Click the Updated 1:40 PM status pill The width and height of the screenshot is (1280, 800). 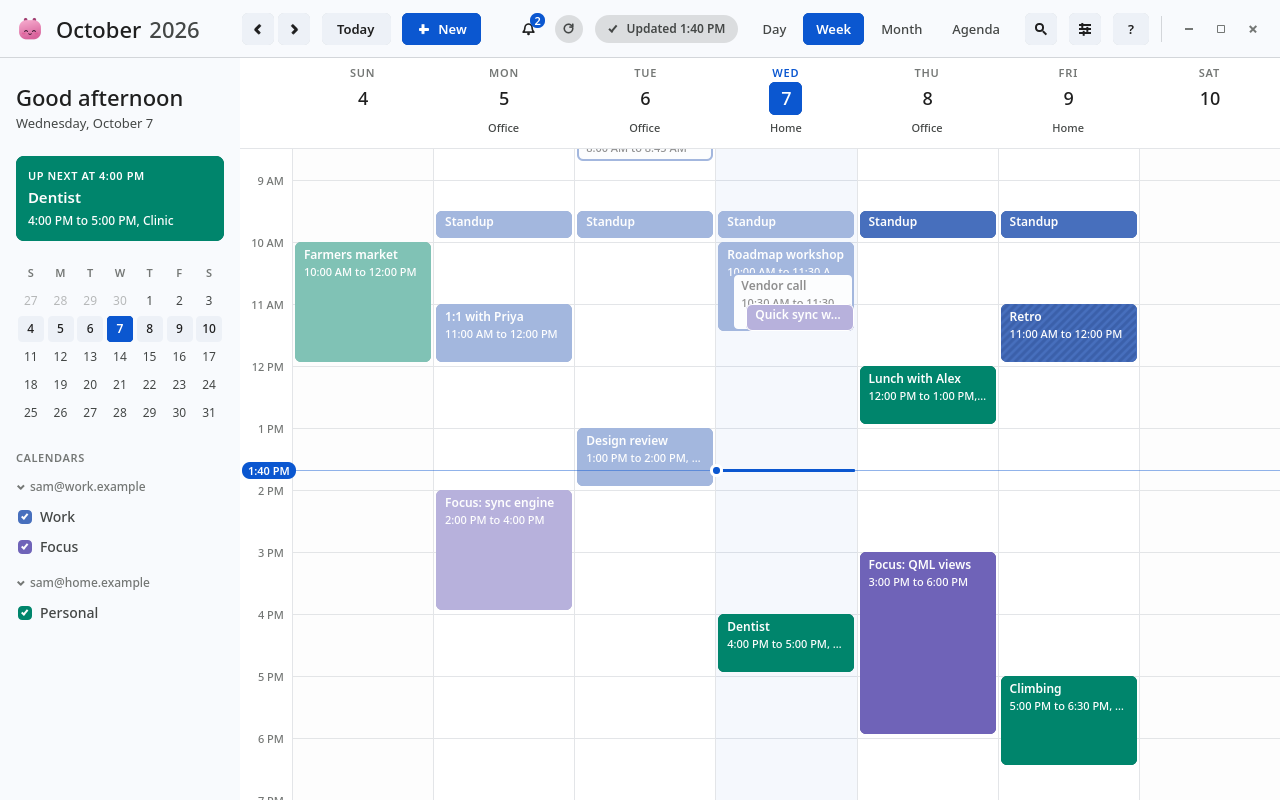click(x=666, y=29)
